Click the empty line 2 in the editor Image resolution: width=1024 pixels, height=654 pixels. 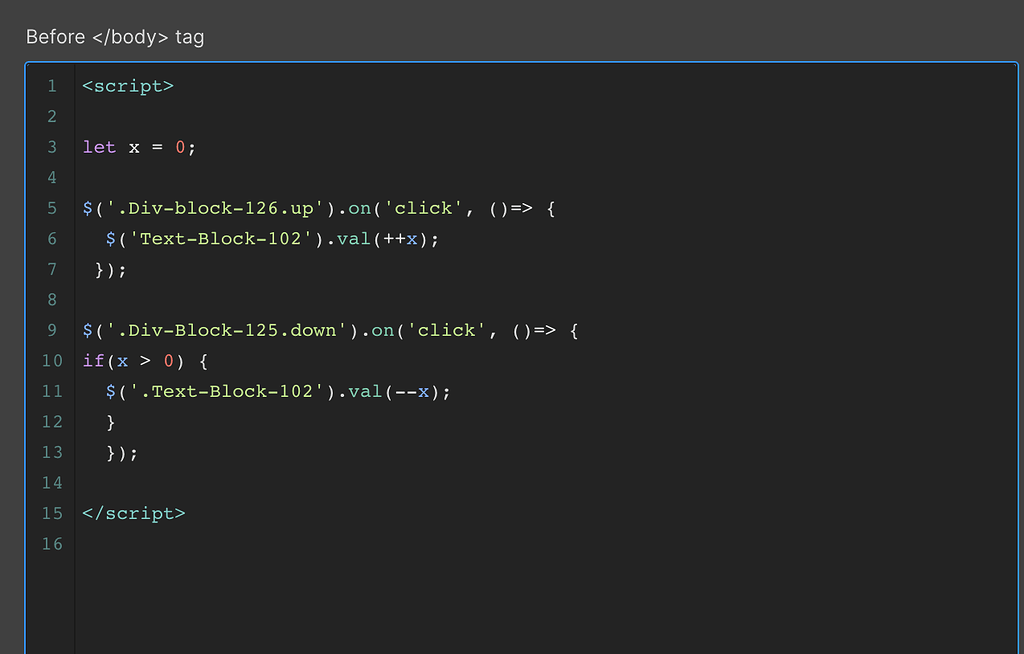pos(200,116)
